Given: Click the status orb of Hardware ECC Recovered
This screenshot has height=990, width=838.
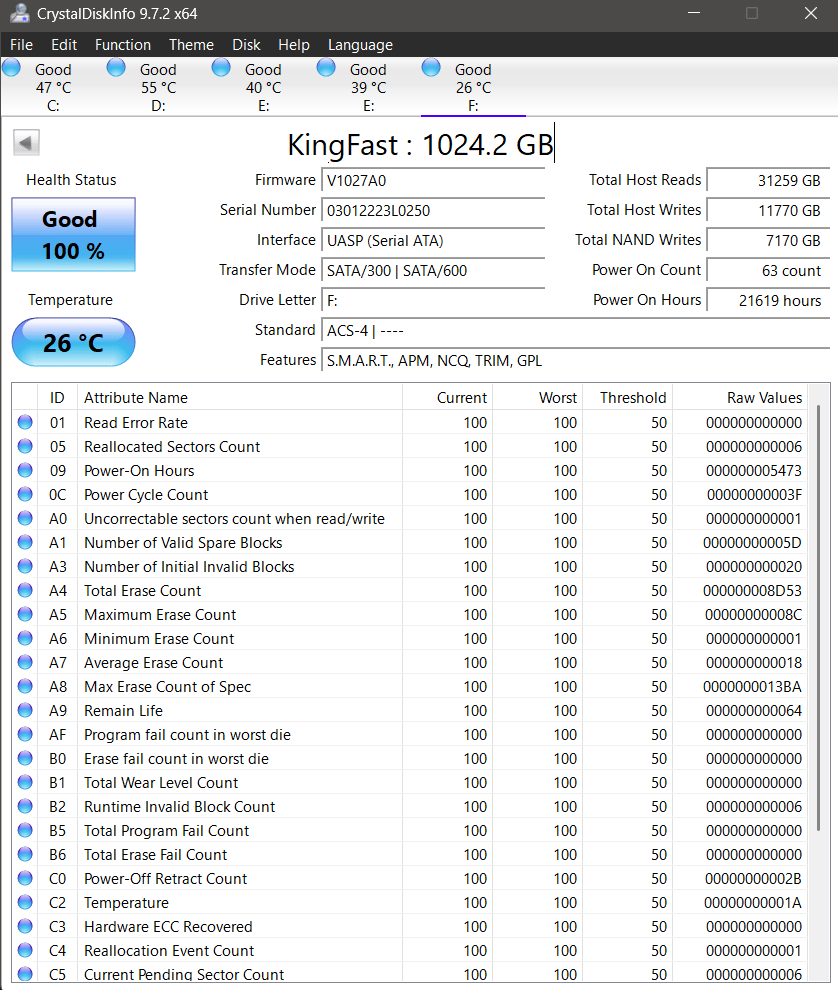Looking at the screenshot, I should 25,926.
